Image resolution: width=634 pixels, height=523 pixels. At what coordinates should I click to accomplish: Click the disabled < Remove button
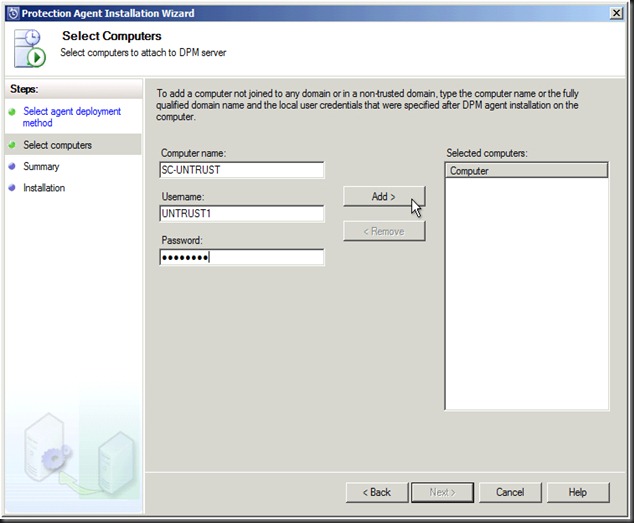(384, 231)
